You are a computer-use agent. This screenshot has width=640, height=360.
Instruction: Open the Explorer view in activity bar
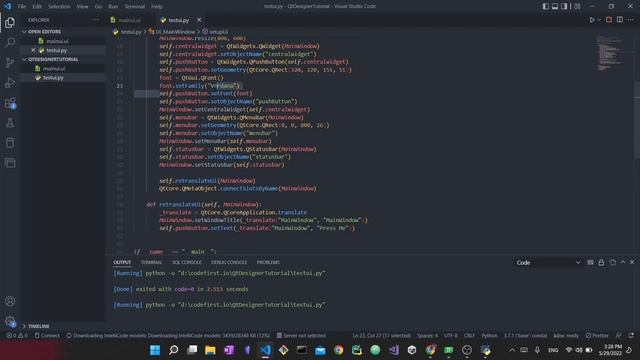pyautogui.click(x=10, y=22)
